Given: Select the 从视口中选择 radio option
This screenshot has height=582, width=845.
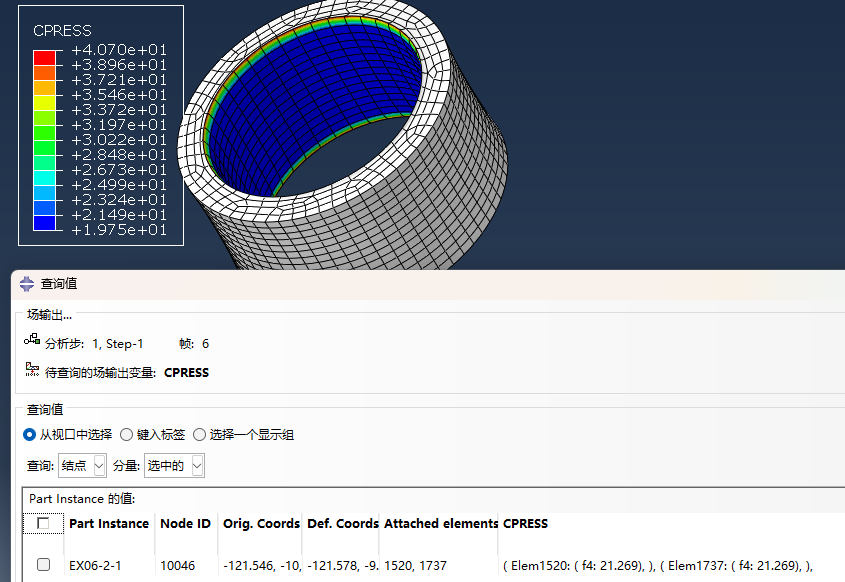Looking at the screenshot, I should click(30, 435).
